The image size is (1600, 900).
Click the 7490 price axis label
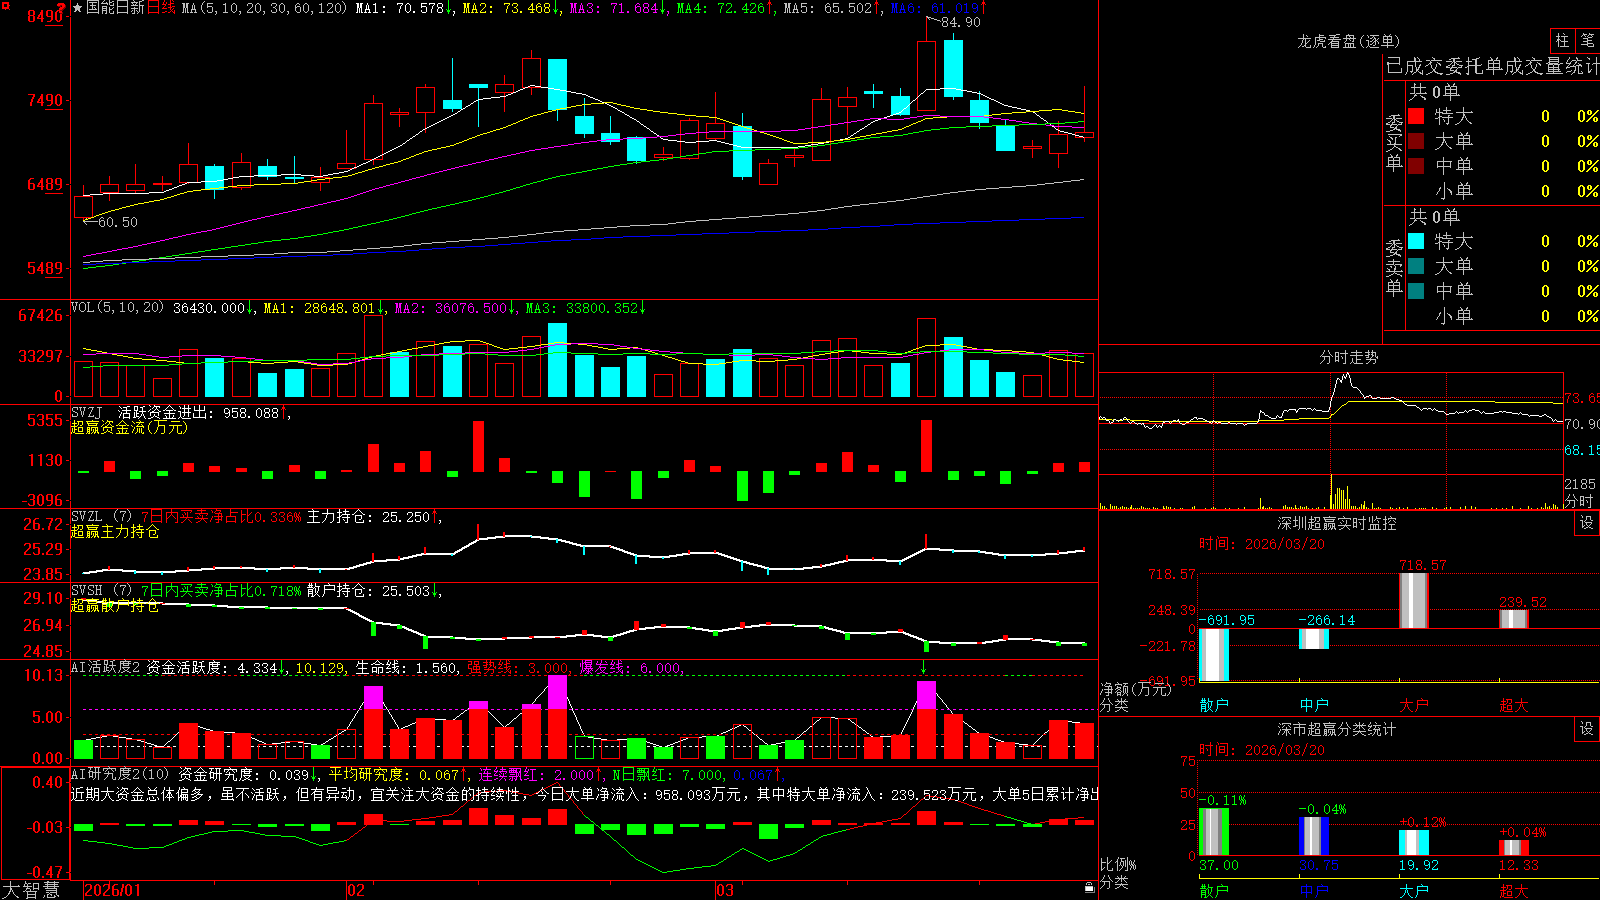(45, 100)
